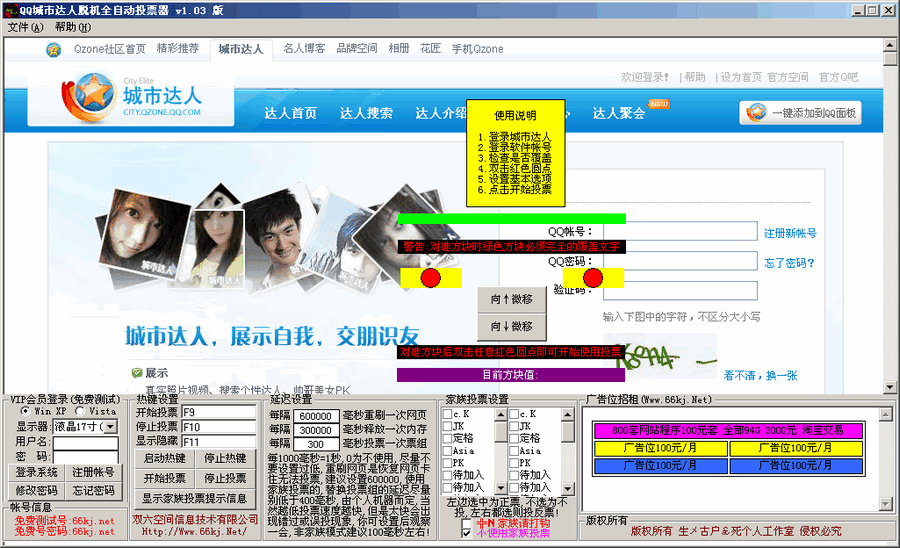
Task: Click the 用户名 input field
Action: 86,442
